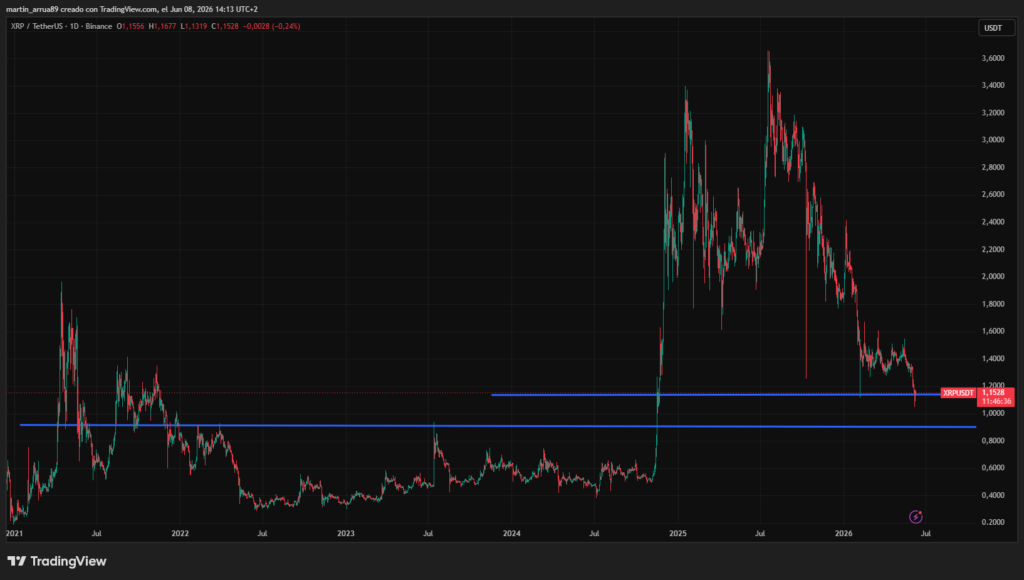
Task: Click the USDT currency button
Action: [995, 28]
